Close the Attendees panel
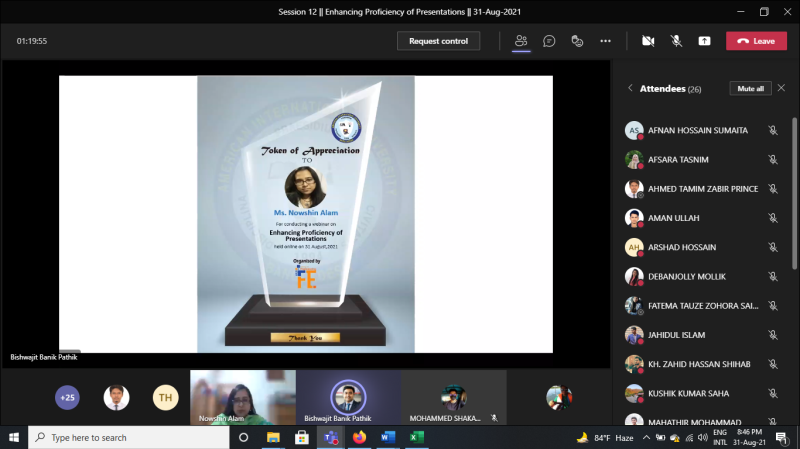This screenshot has height=449, width=800. tap(781, 88)
